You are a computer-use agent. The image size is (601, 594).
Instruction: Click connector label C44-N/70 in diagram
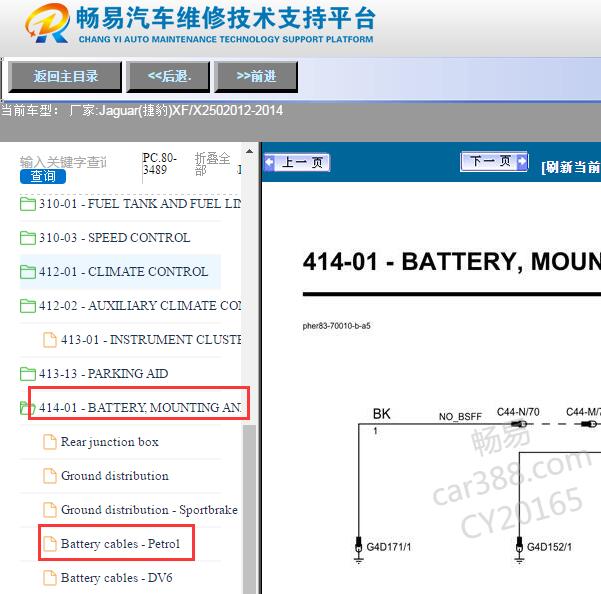point(518,412)
